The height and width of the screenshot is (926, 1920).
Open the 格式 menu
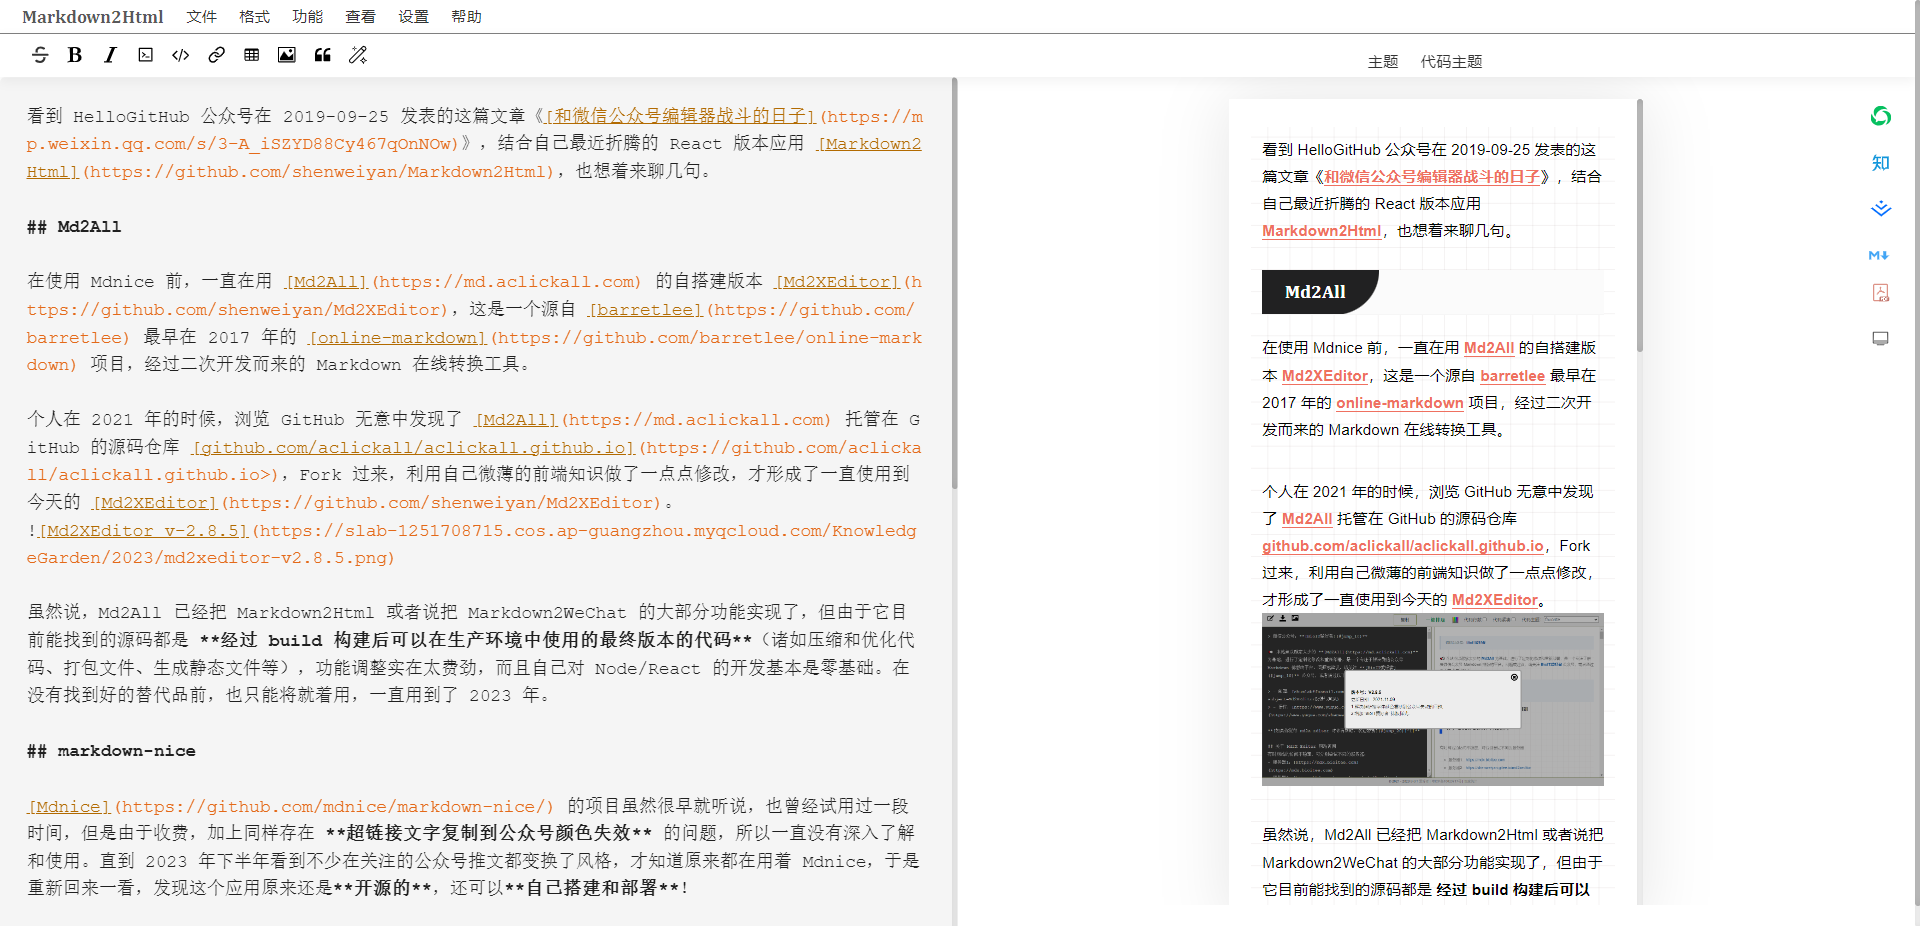tap(254, 17)
